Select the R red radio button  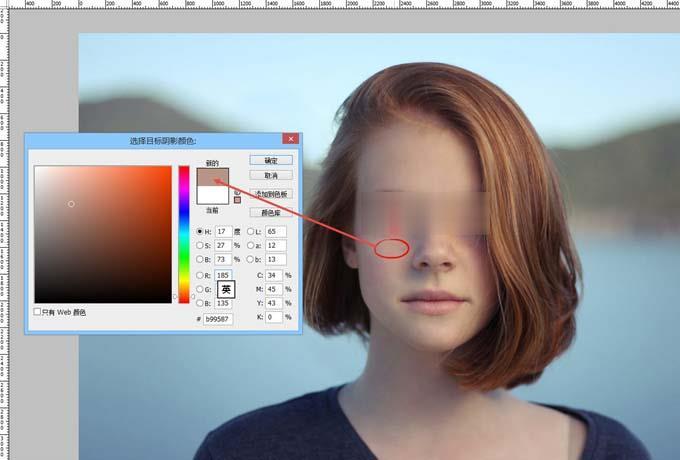[200, 274]
